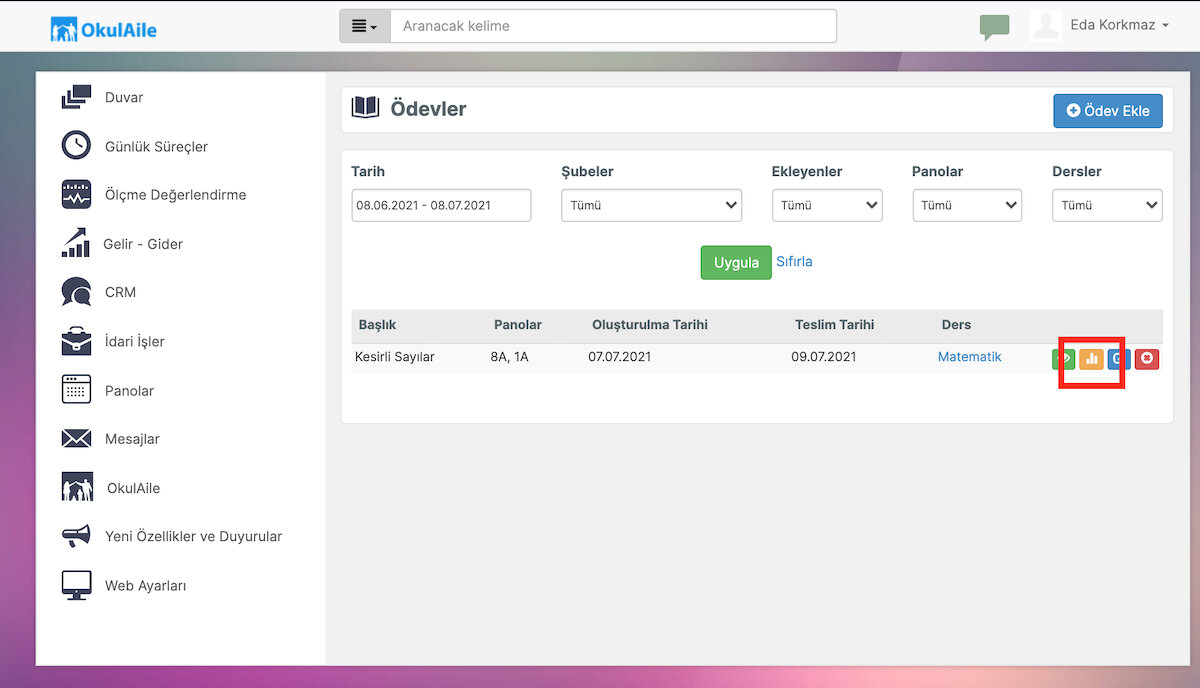Click the OkulAile logo in header
Viewport: 1200px width, 688px height.
pyautogui.click(x=104, y=29)
